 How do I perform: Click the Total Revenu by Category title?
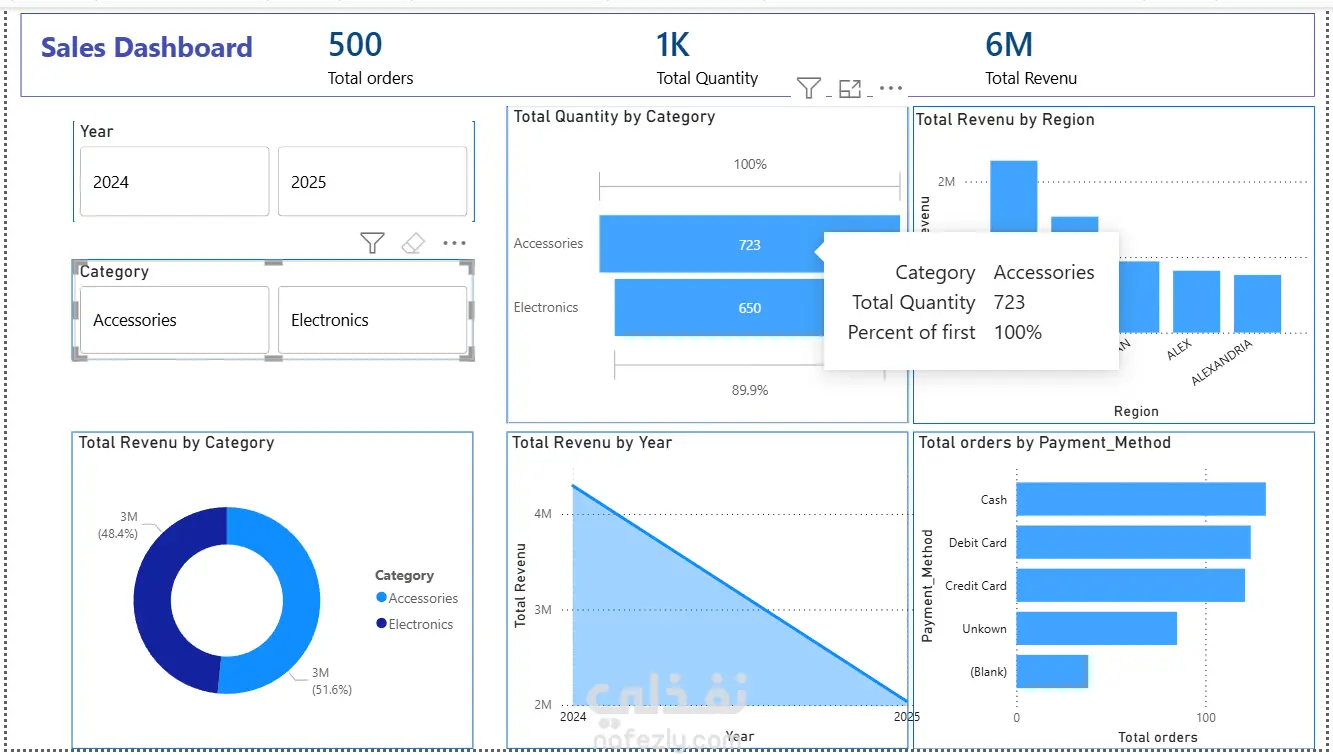pos(176,443)
